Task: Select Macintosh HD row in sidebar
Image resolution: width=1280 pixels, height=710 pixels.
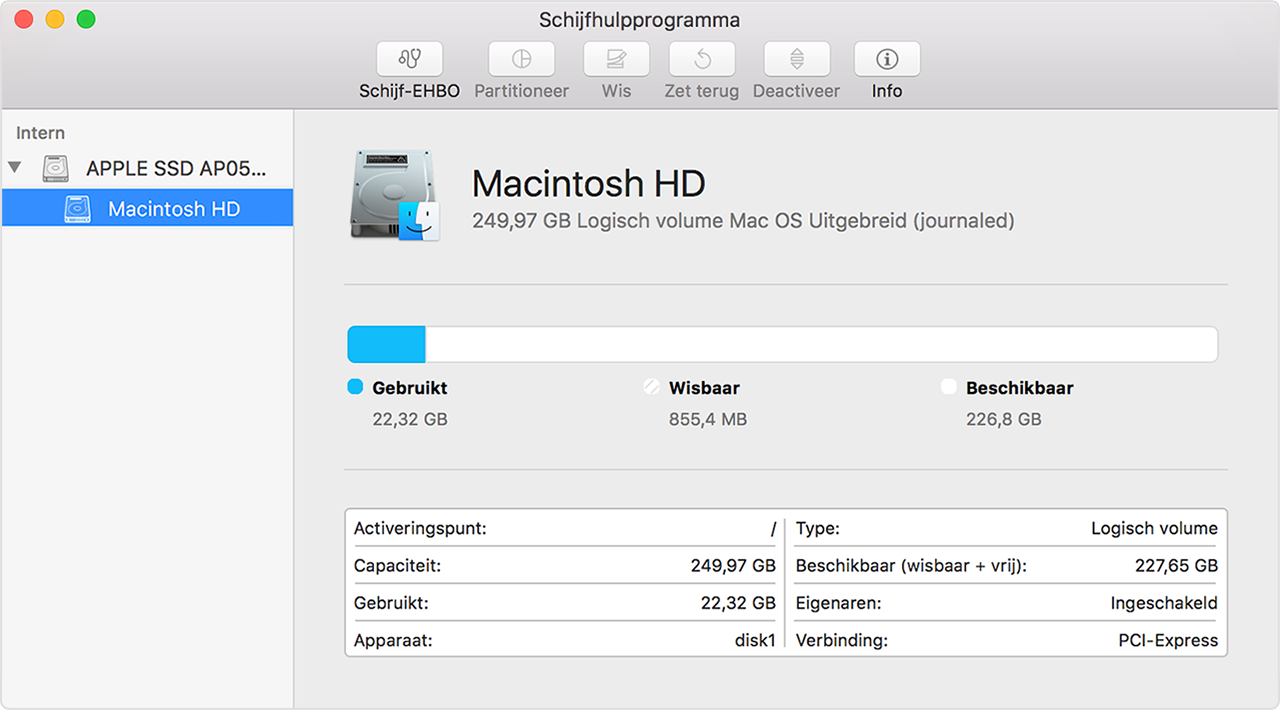Action: [147, 208]
